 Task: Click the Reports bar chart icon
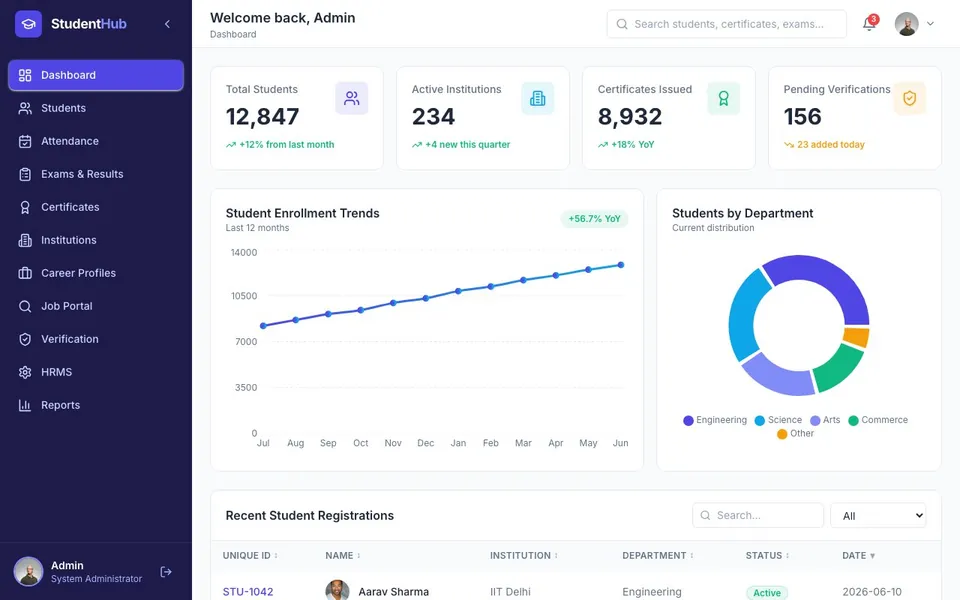(x=25, y=405)
